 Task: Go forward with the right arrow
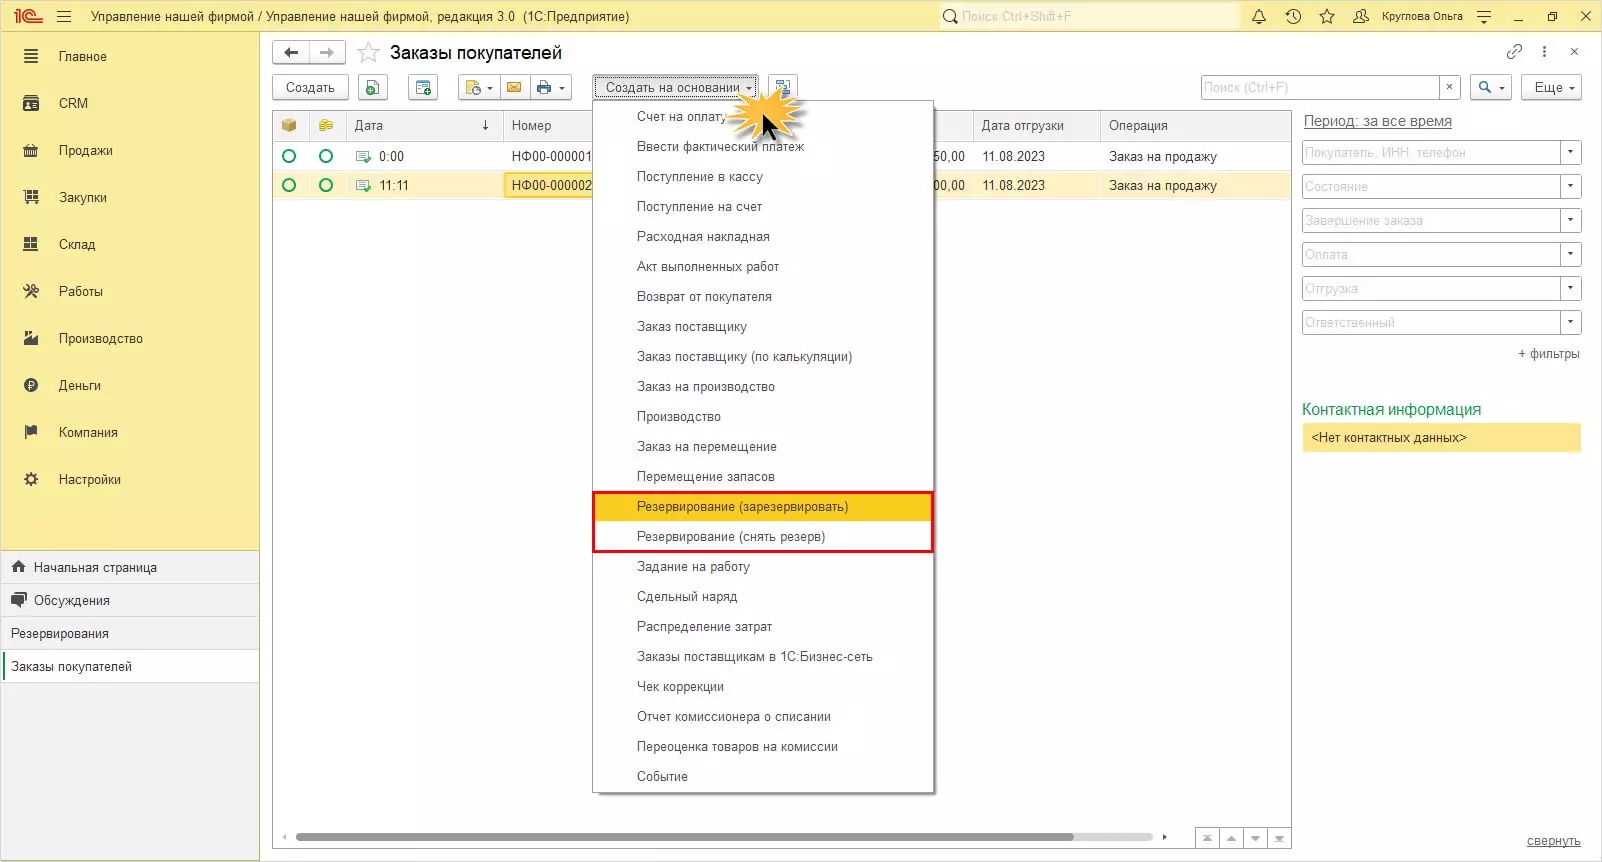click(327, 52)
